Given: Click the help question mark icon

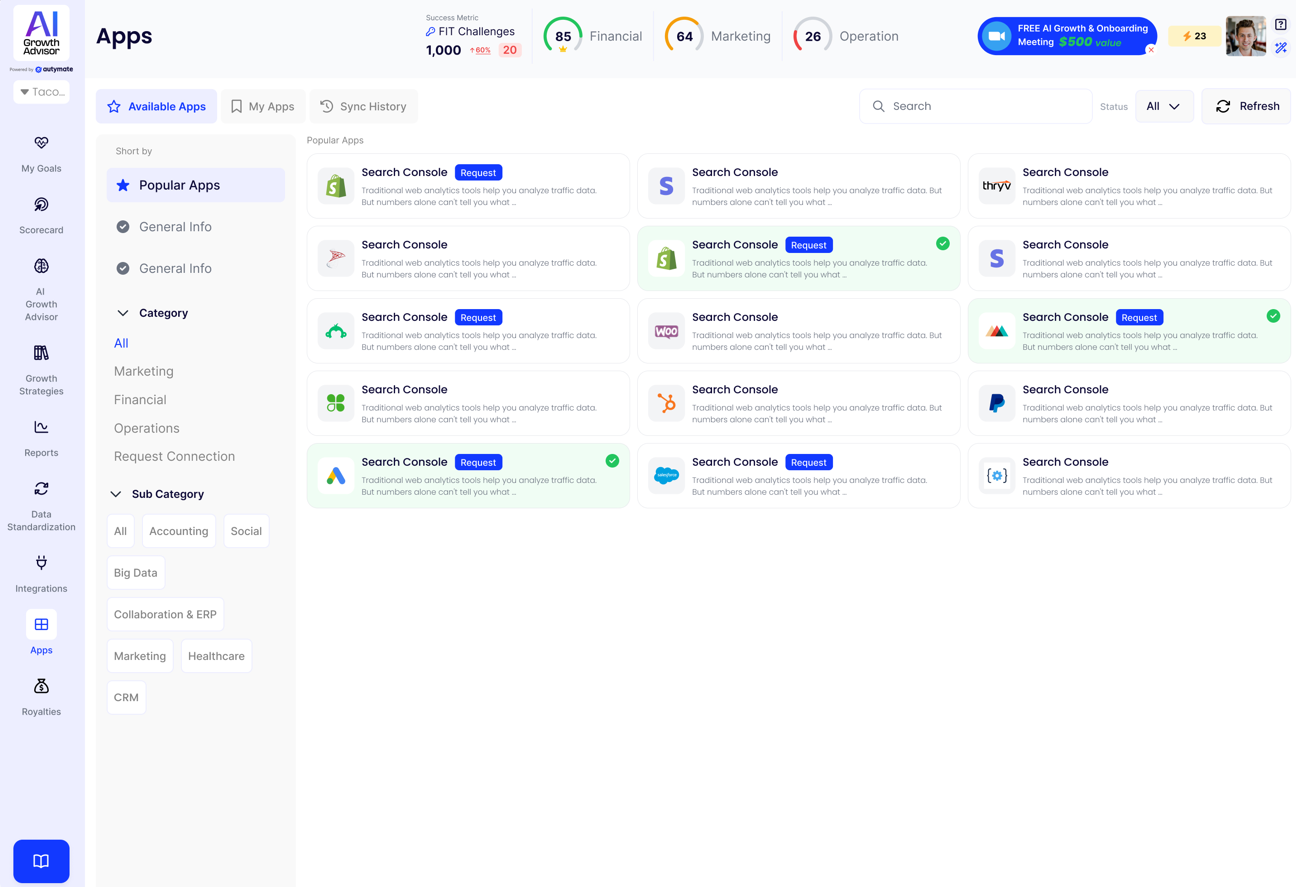Looking at the screenshot, I should pyautogui.click(x=1280, y=25).
